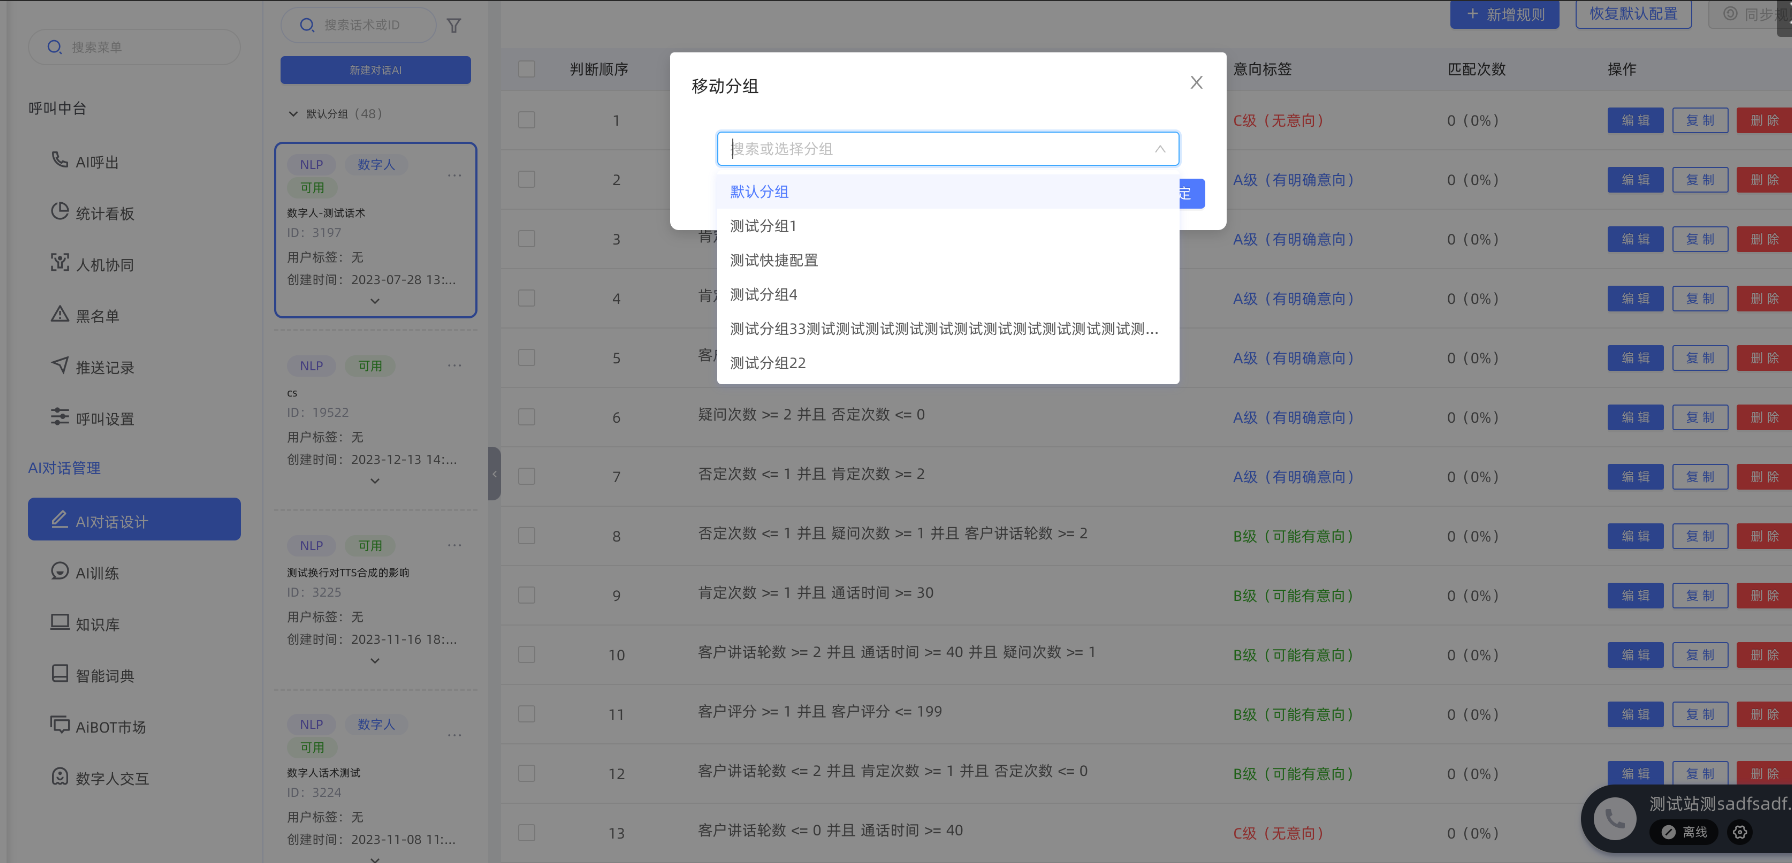Image resolution: width=1792 pixels, height=863 pixels.
Task: Choose 测试分组1 from the dropdown list
Action: [x=763, y=226]
